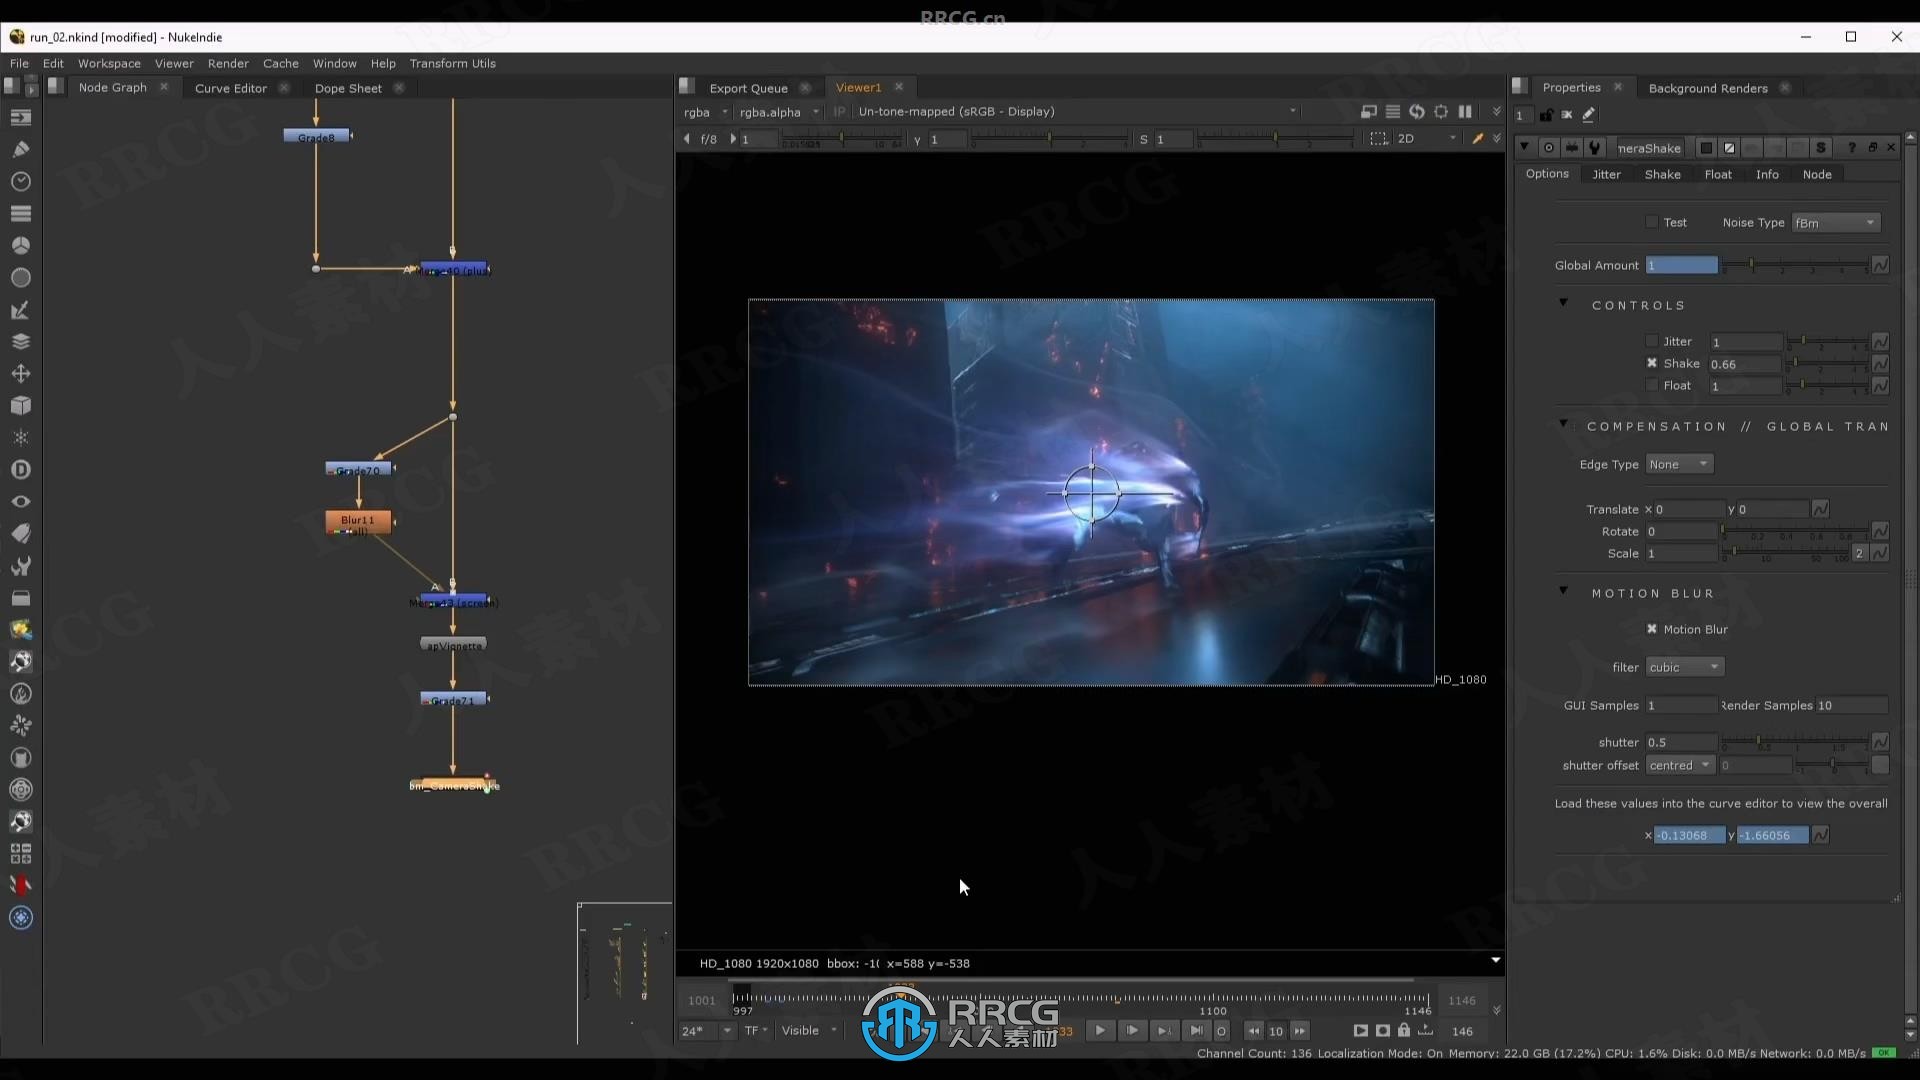Click the Shake value field 0.66

point(1745,364)
